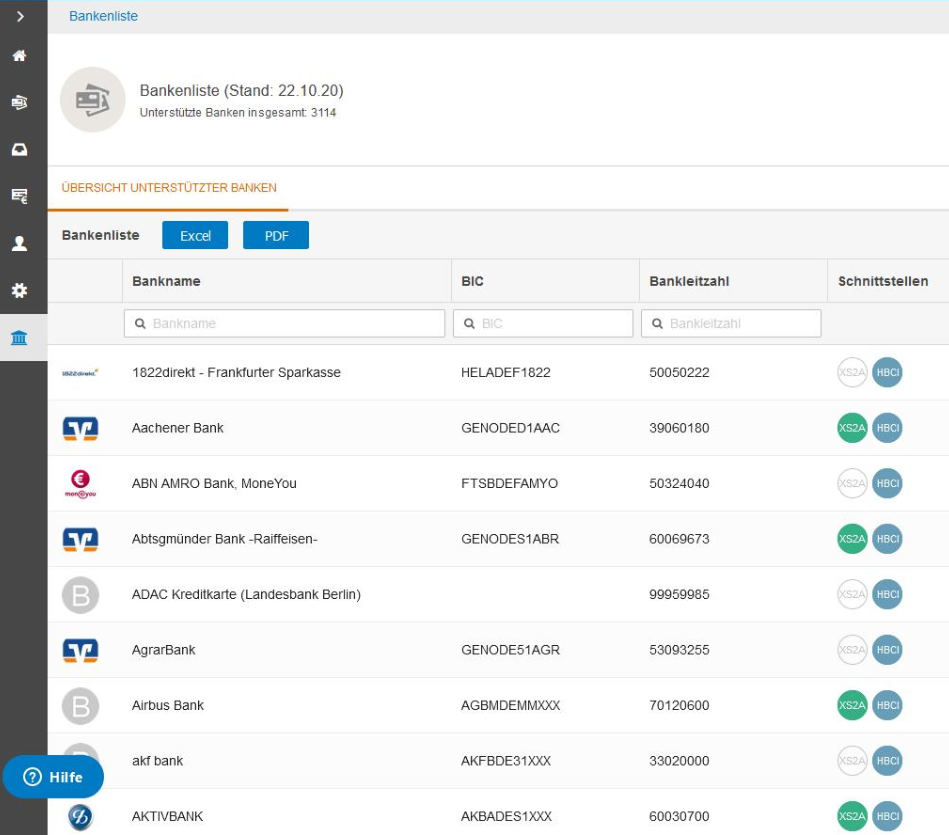The width and height of the screenshot is (949, 835).
Task: Click XS2A badge for AgrarBank
Action: point(852,650)
